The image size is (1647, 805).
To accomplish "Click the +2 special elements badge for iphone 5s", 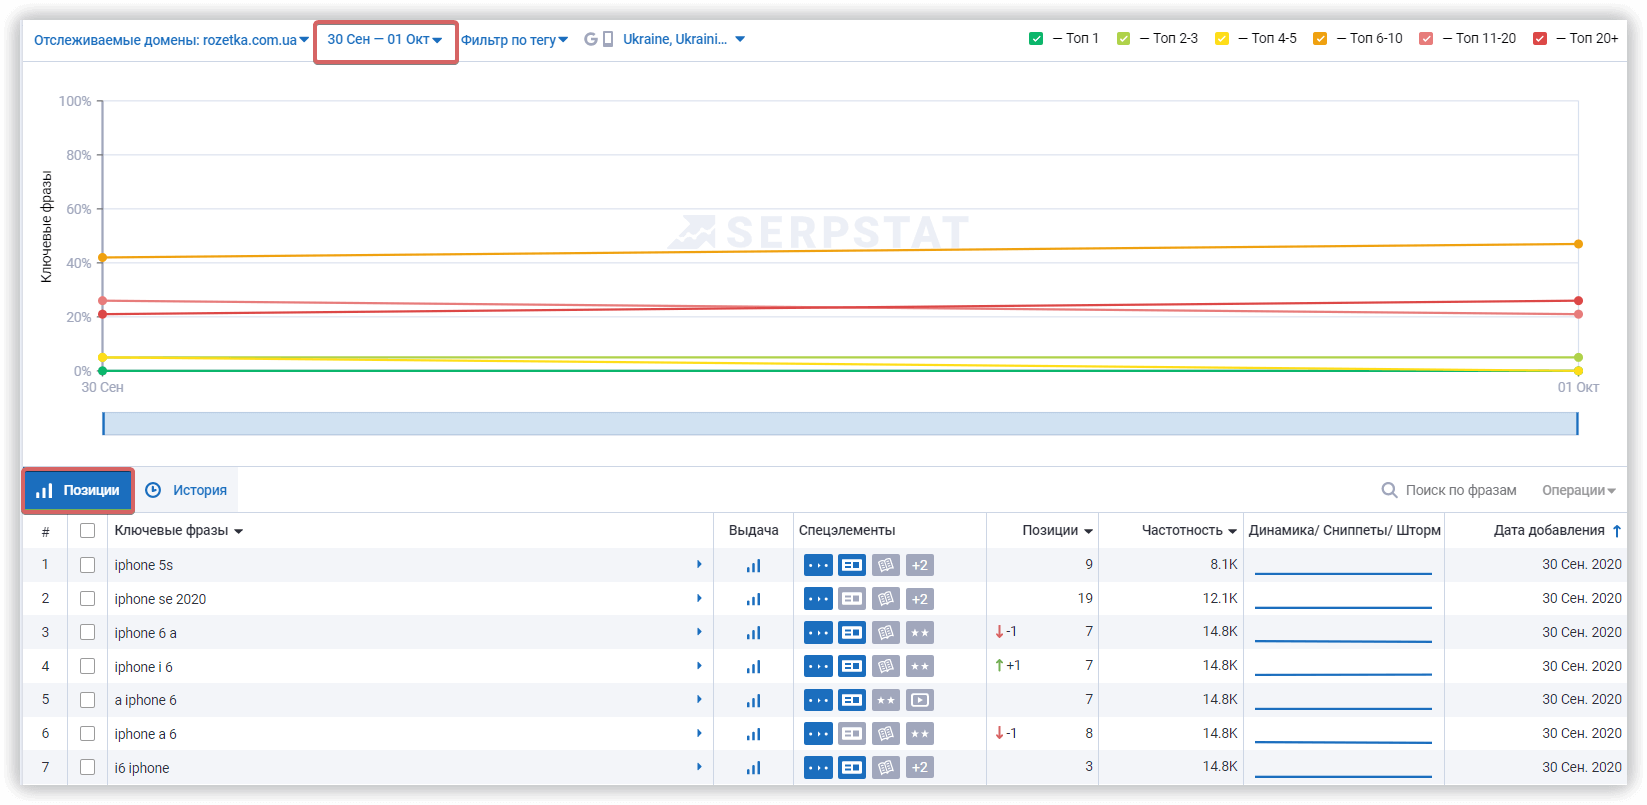I will coord(919,566).
